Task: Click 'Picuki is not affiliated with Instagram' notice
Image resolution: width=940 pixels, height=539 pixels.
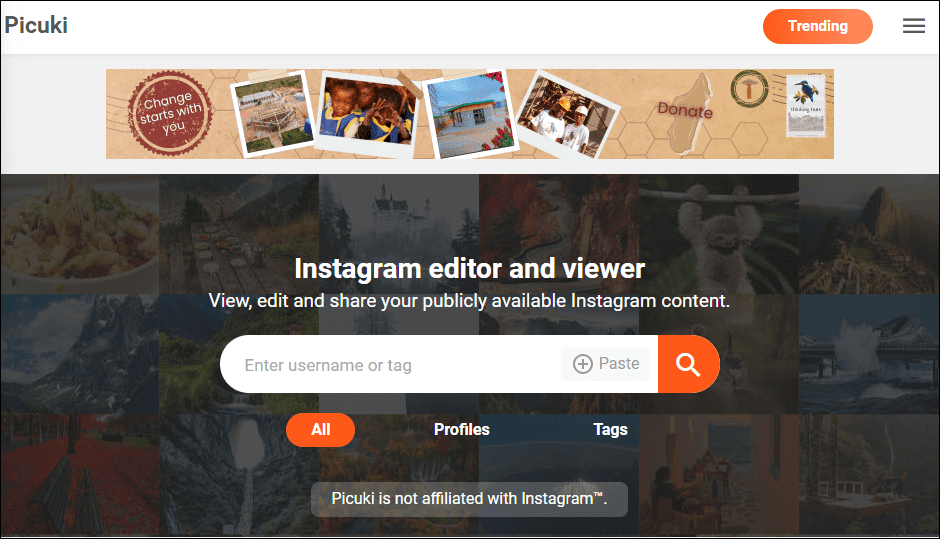Action: click(469, 499)
